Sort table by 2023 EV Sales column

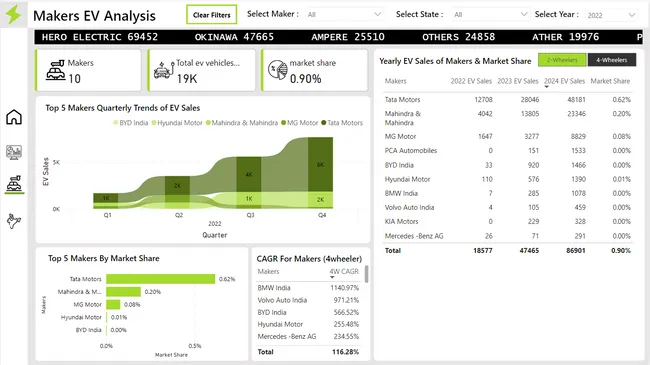tap(518, 81)
